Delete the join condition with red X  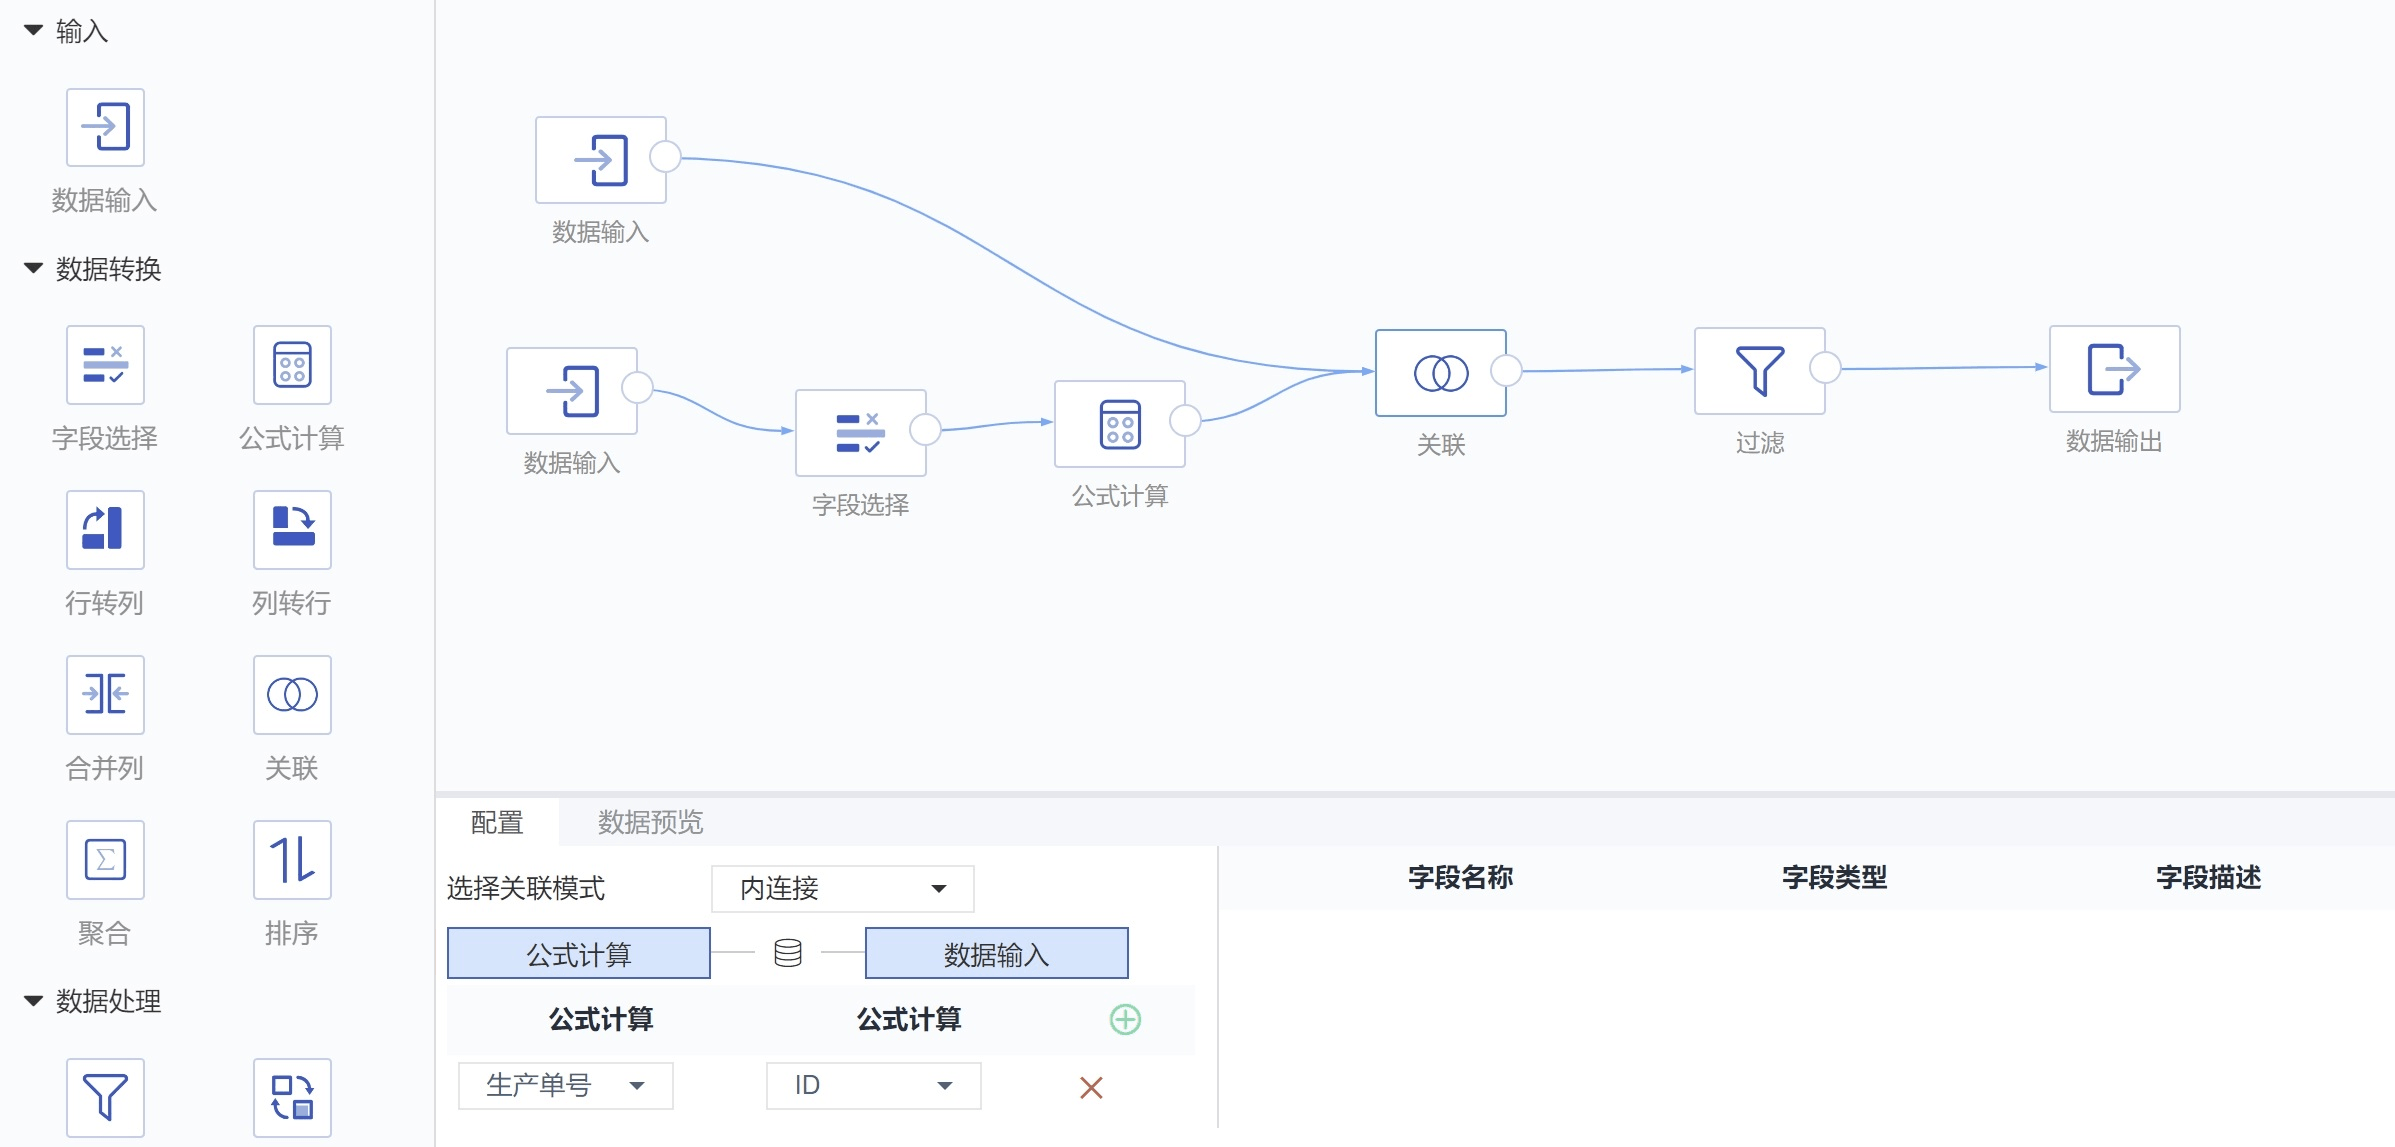[x=1091, y=1087]
